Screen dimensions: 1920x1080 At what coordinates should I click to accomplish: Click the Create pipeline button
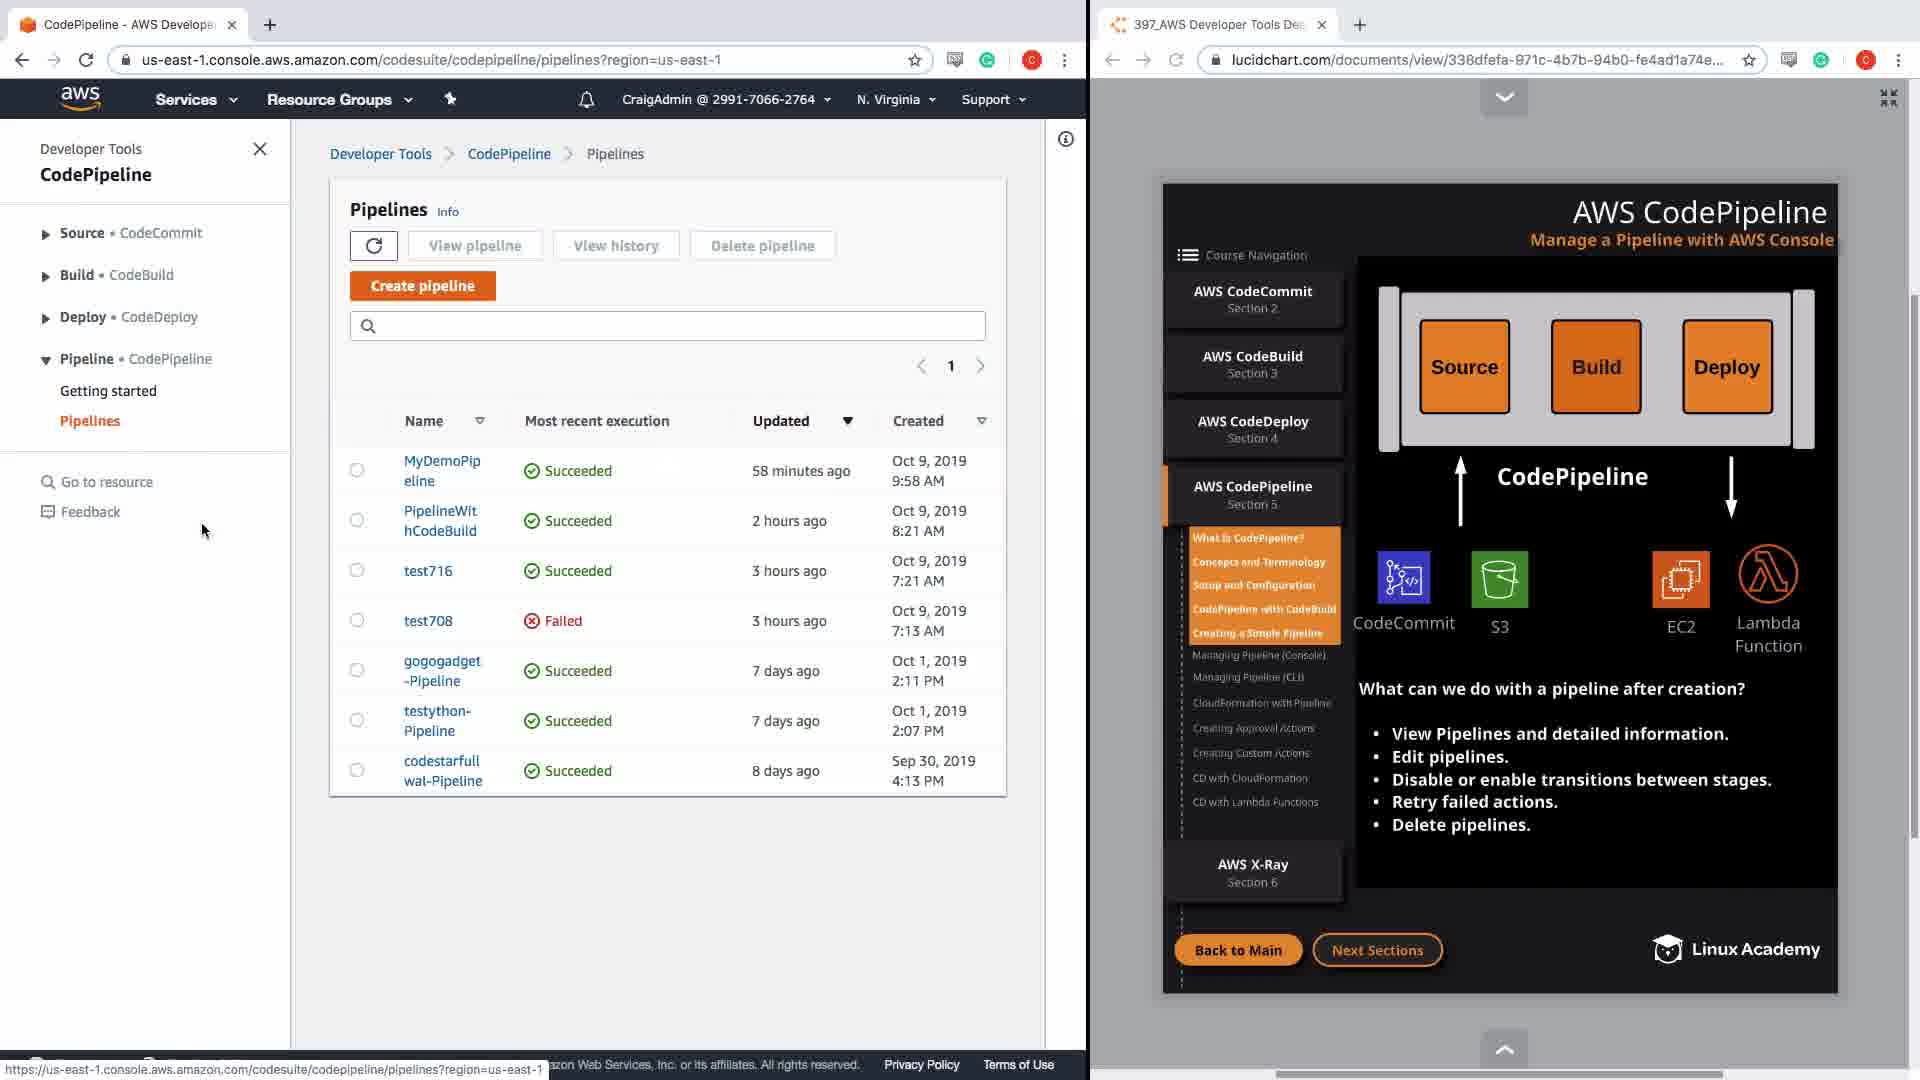pyautogui.click(x=422, y=286)
